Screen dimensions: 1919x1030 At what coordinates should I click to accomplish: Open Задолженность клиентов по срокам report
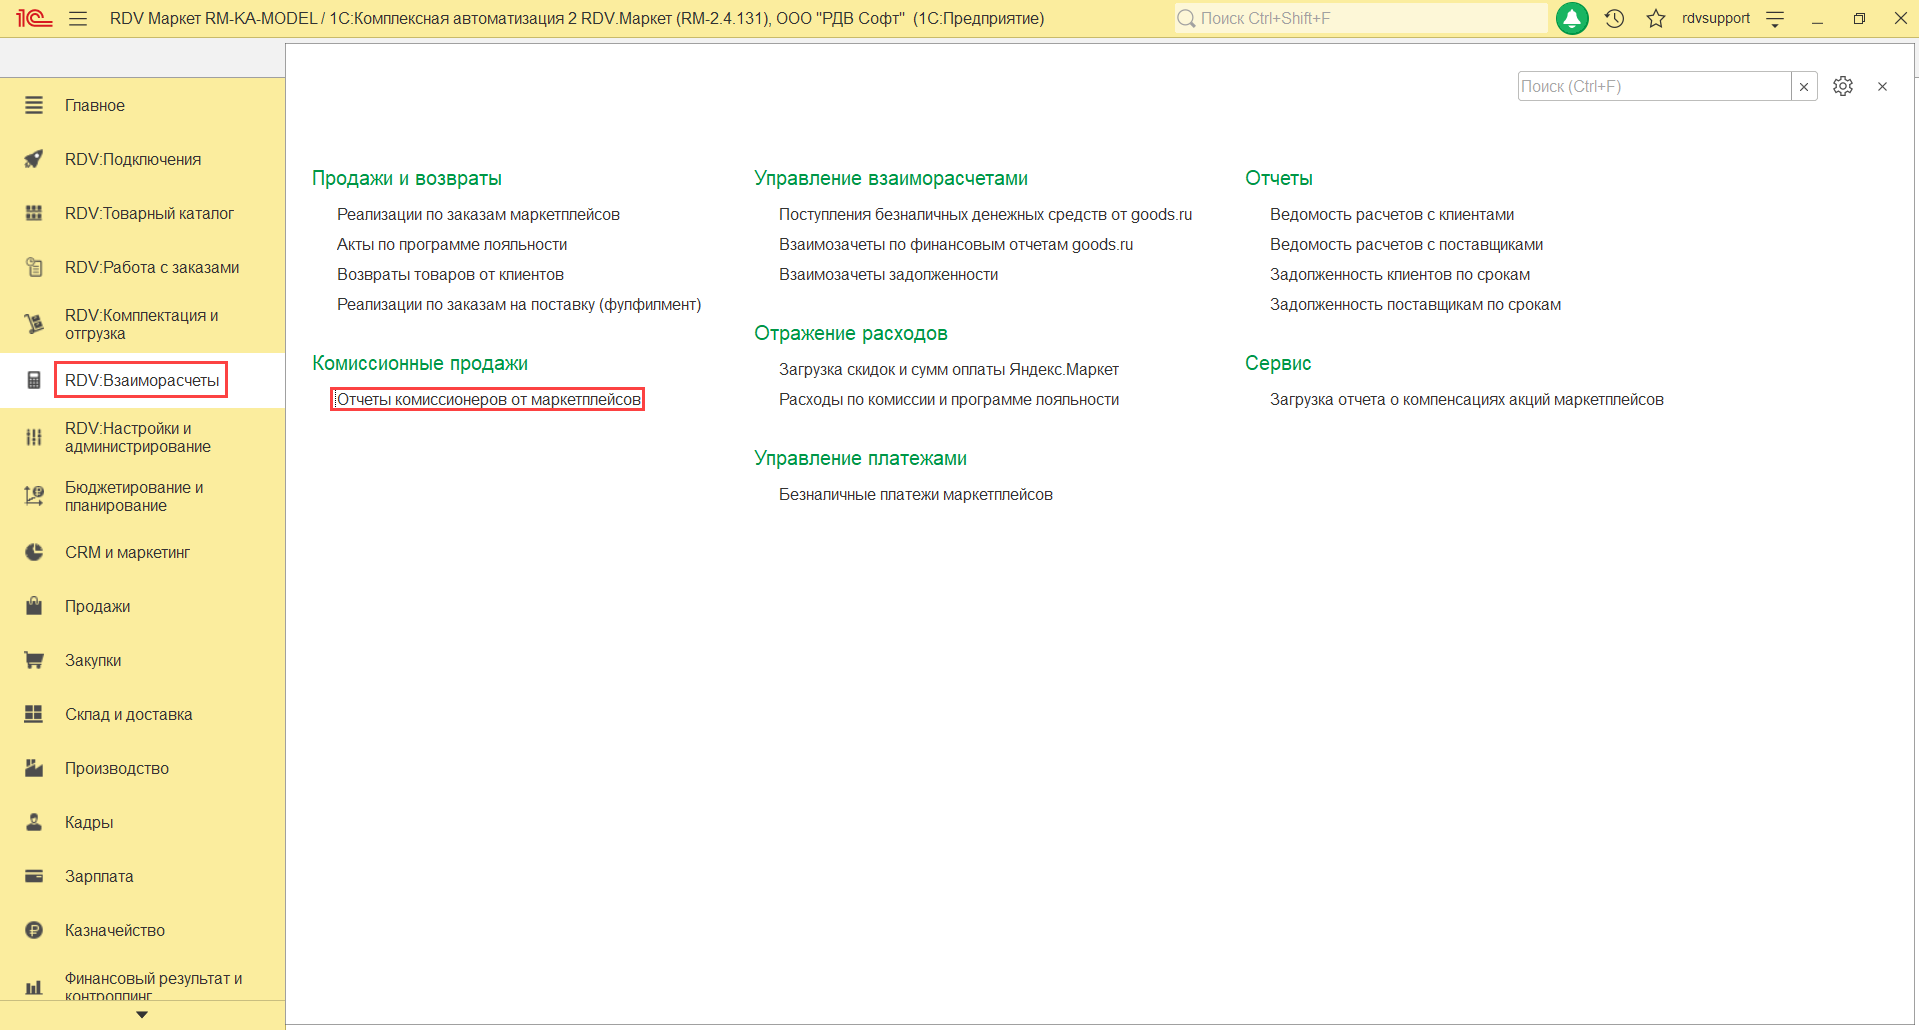point(1400,274)
